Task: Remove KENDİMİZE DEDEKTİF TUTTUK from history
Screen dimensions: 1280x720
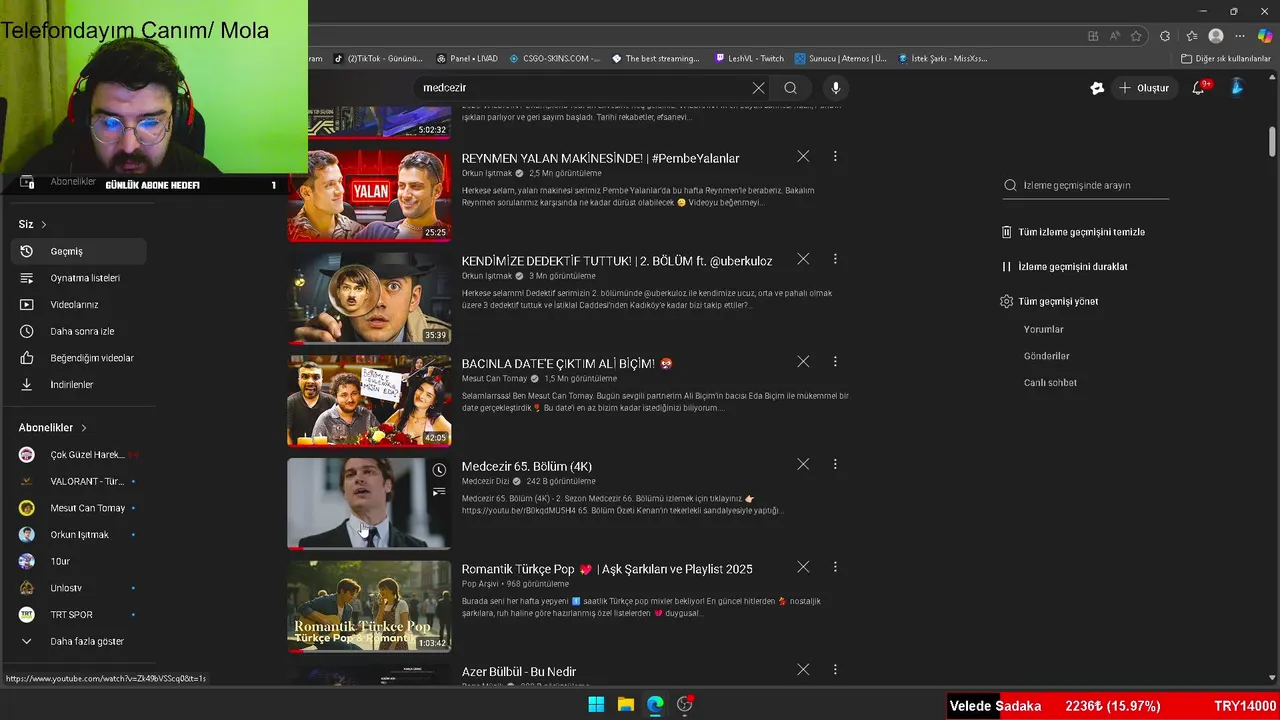Action: 803,259
